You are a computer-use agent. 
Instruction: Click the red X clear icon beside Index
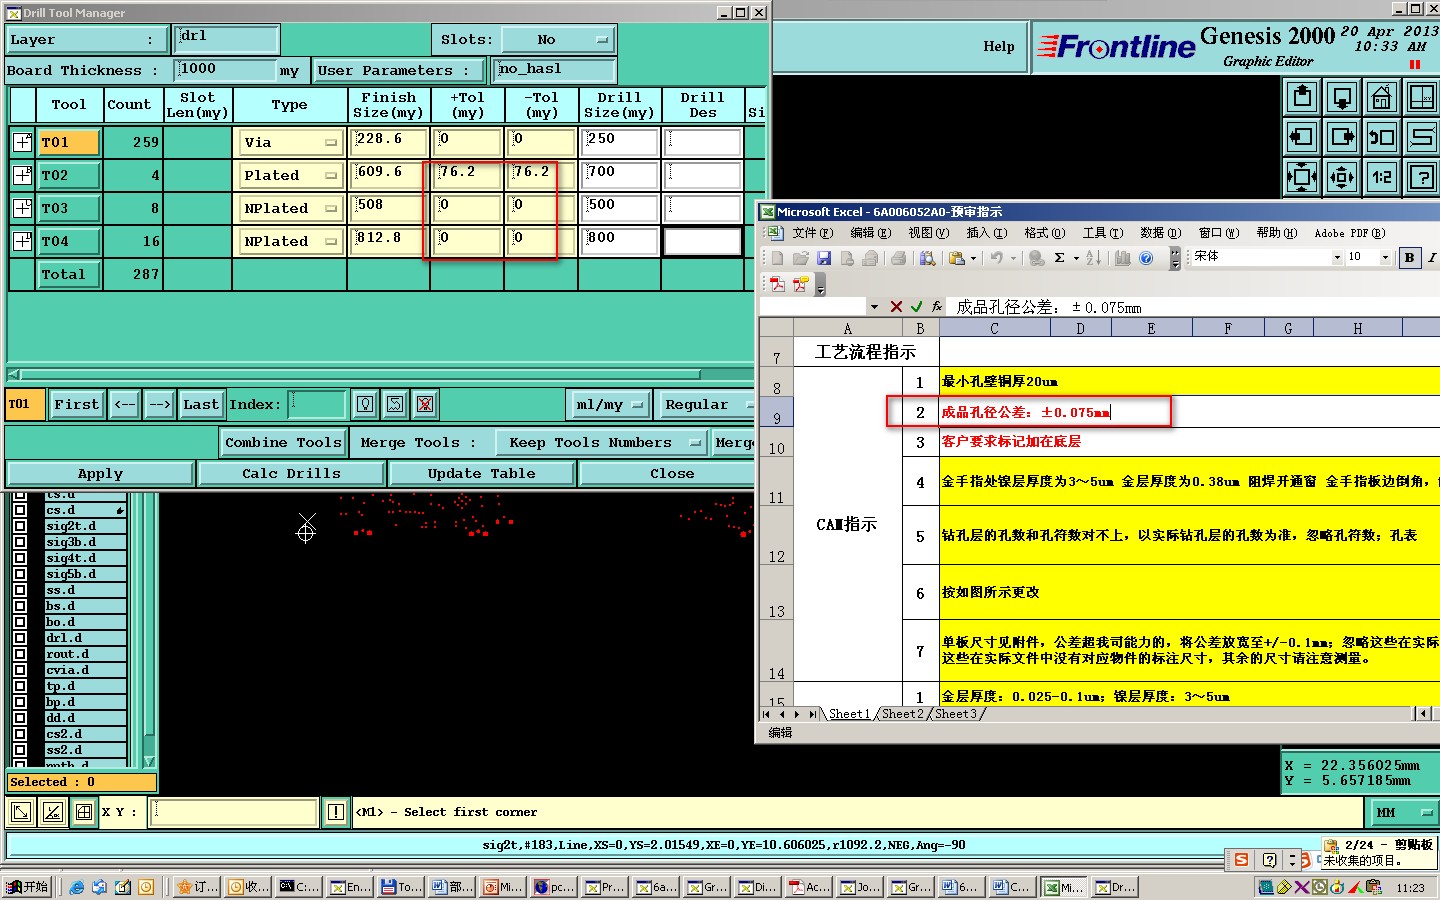[425, 404]
